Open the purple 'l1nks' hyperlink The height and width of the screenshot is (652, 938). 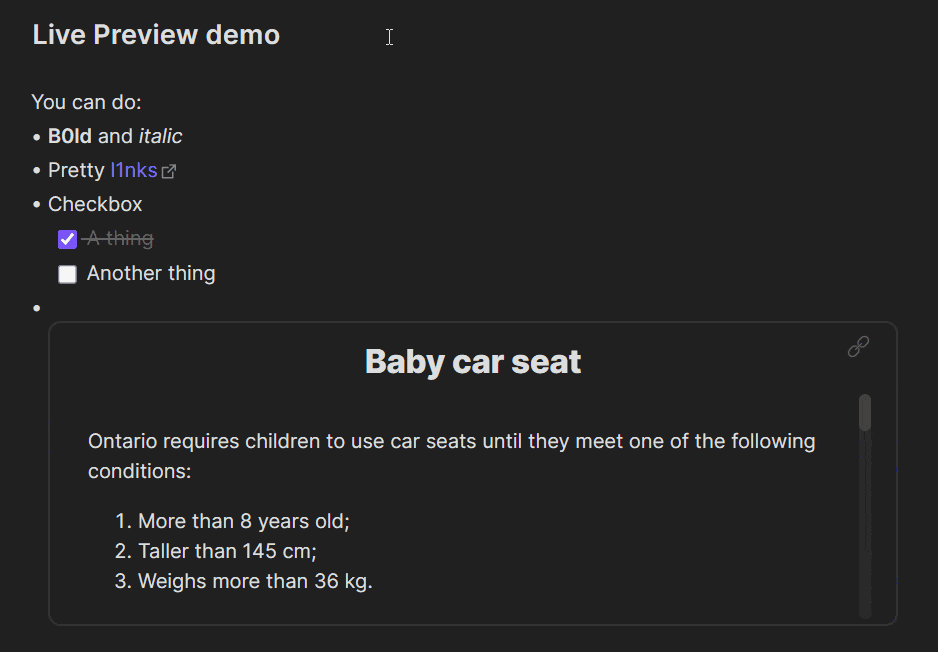coord(133,170)
